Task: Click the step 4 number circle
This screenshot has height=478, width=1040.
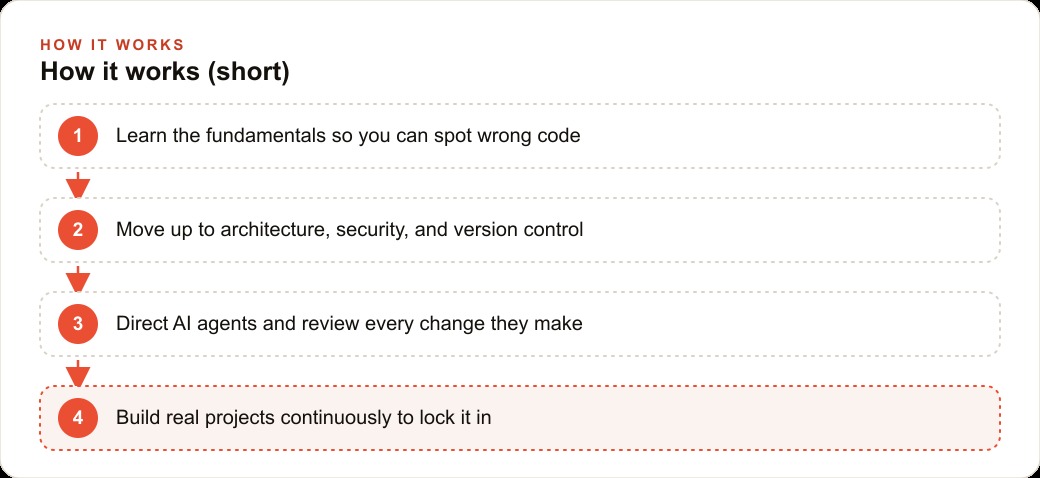Action: coord(78,418)
